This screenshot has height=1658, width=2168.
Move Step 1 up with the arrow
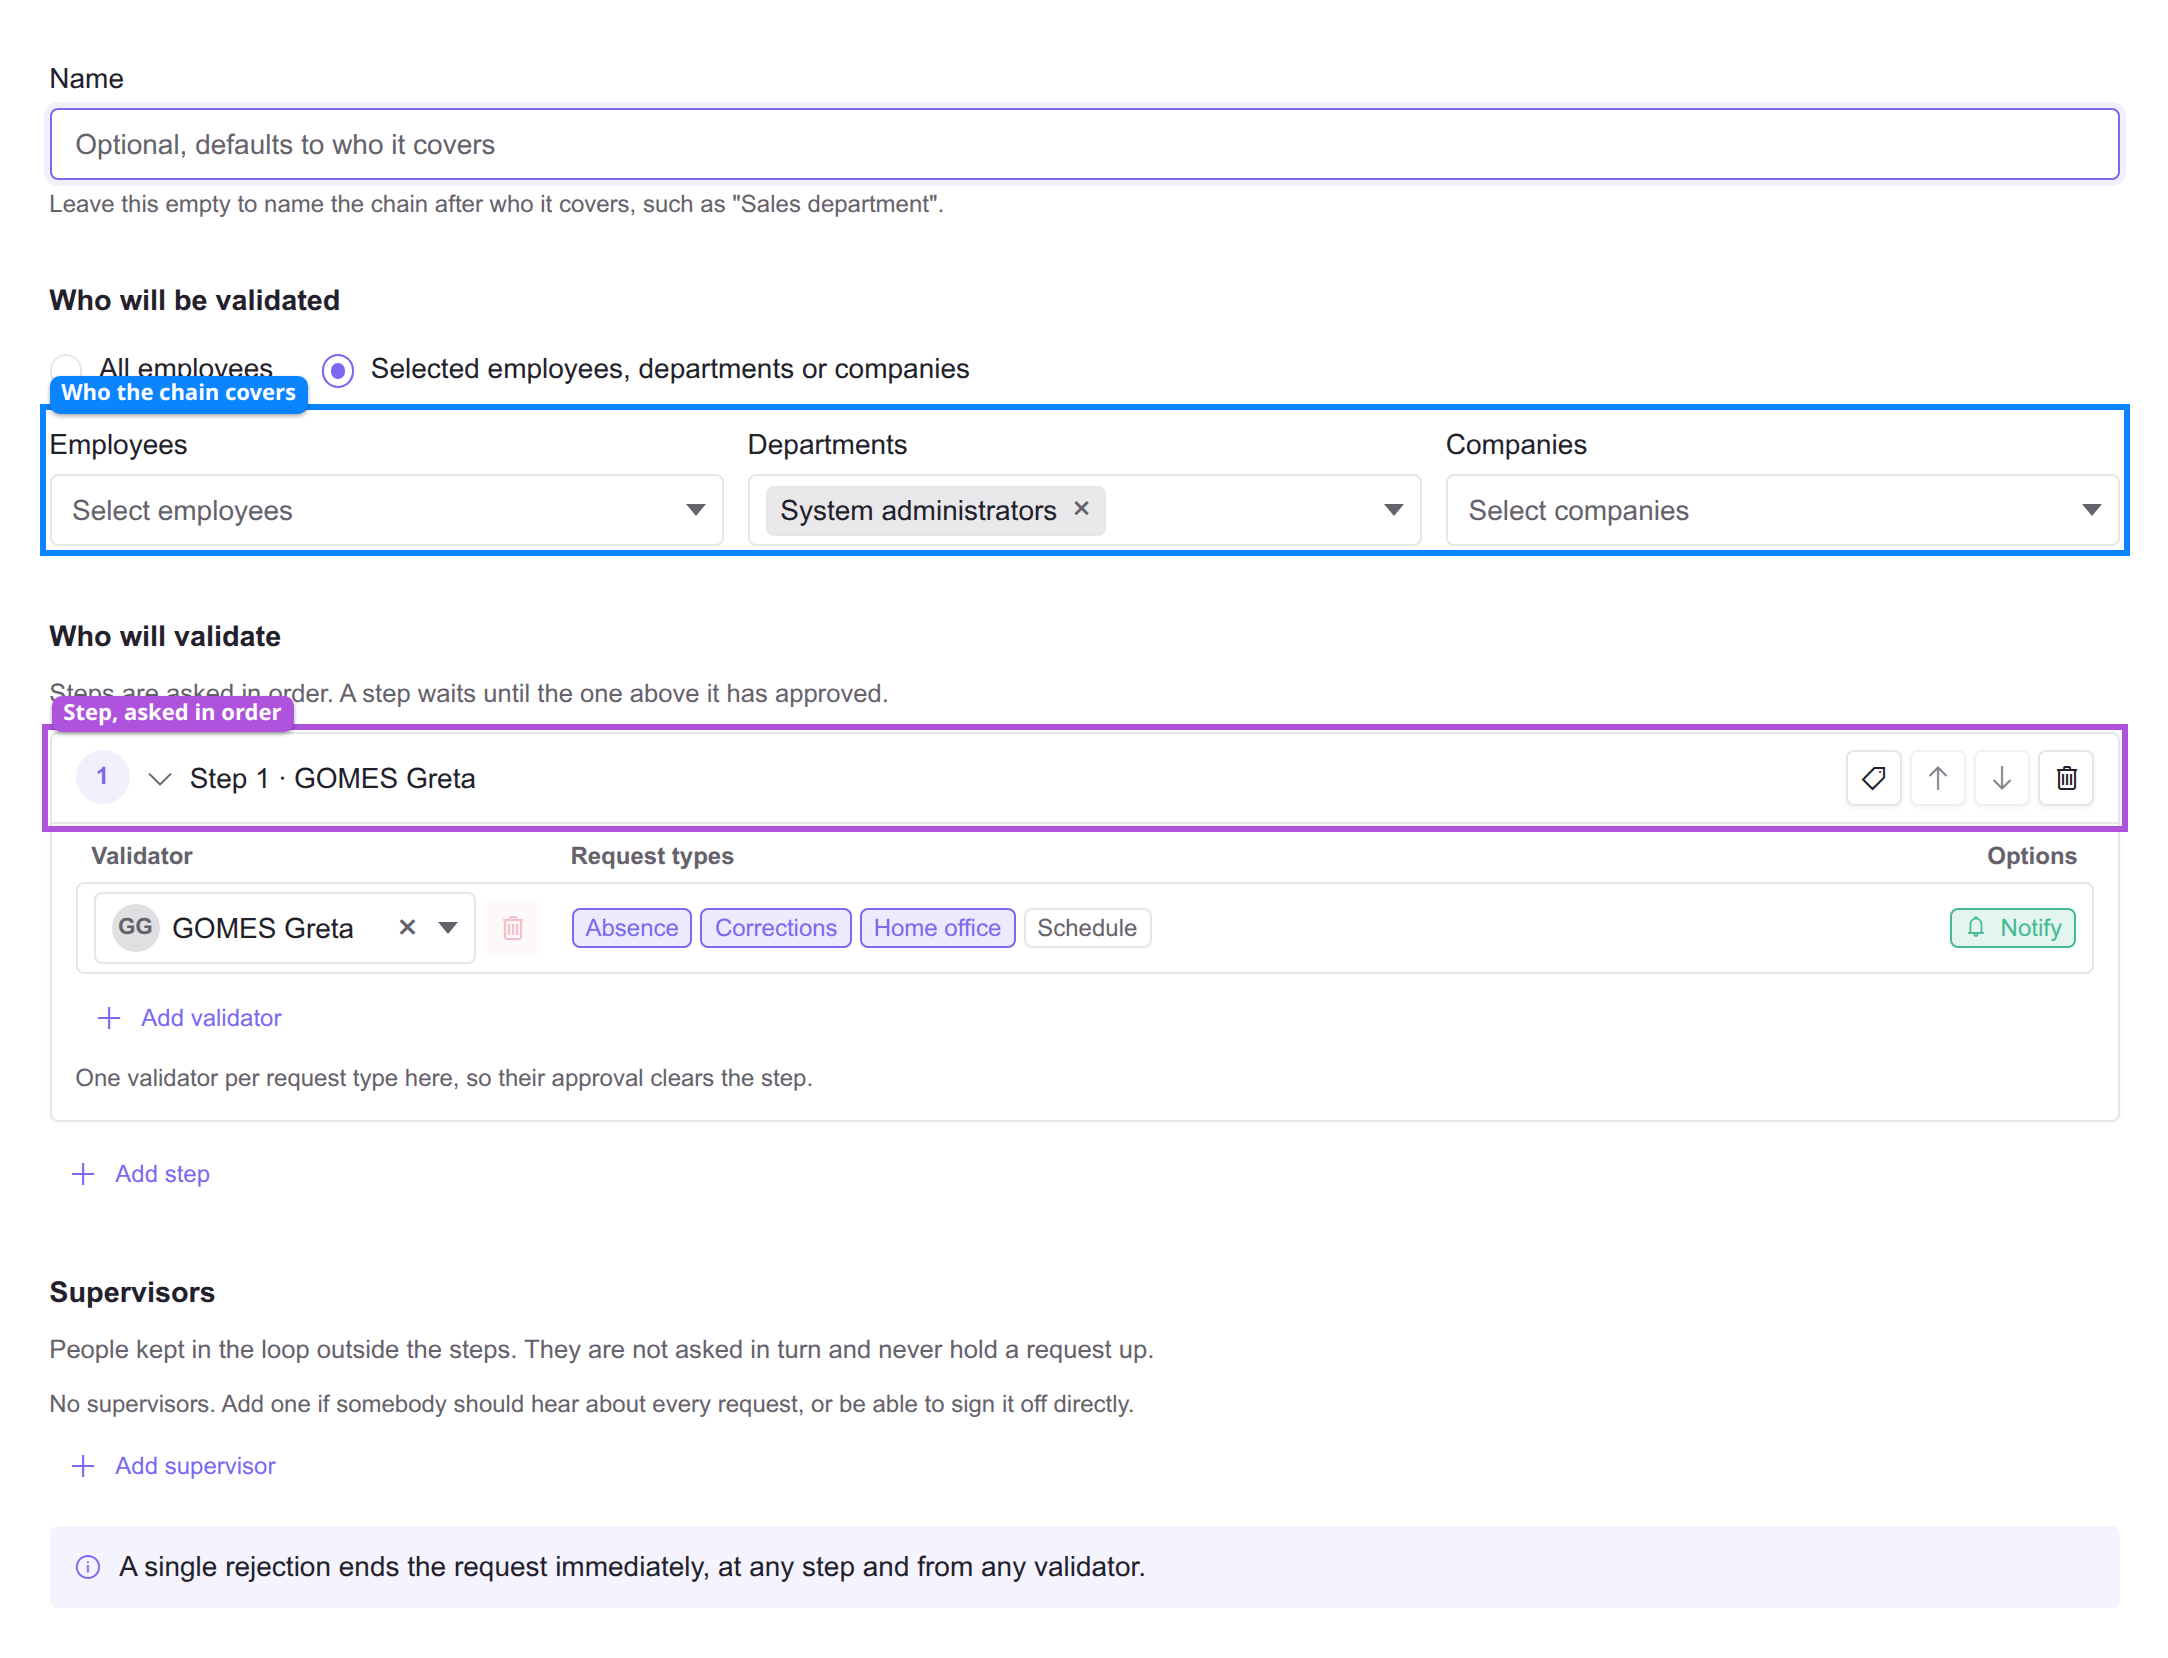tap(1937, 778)
